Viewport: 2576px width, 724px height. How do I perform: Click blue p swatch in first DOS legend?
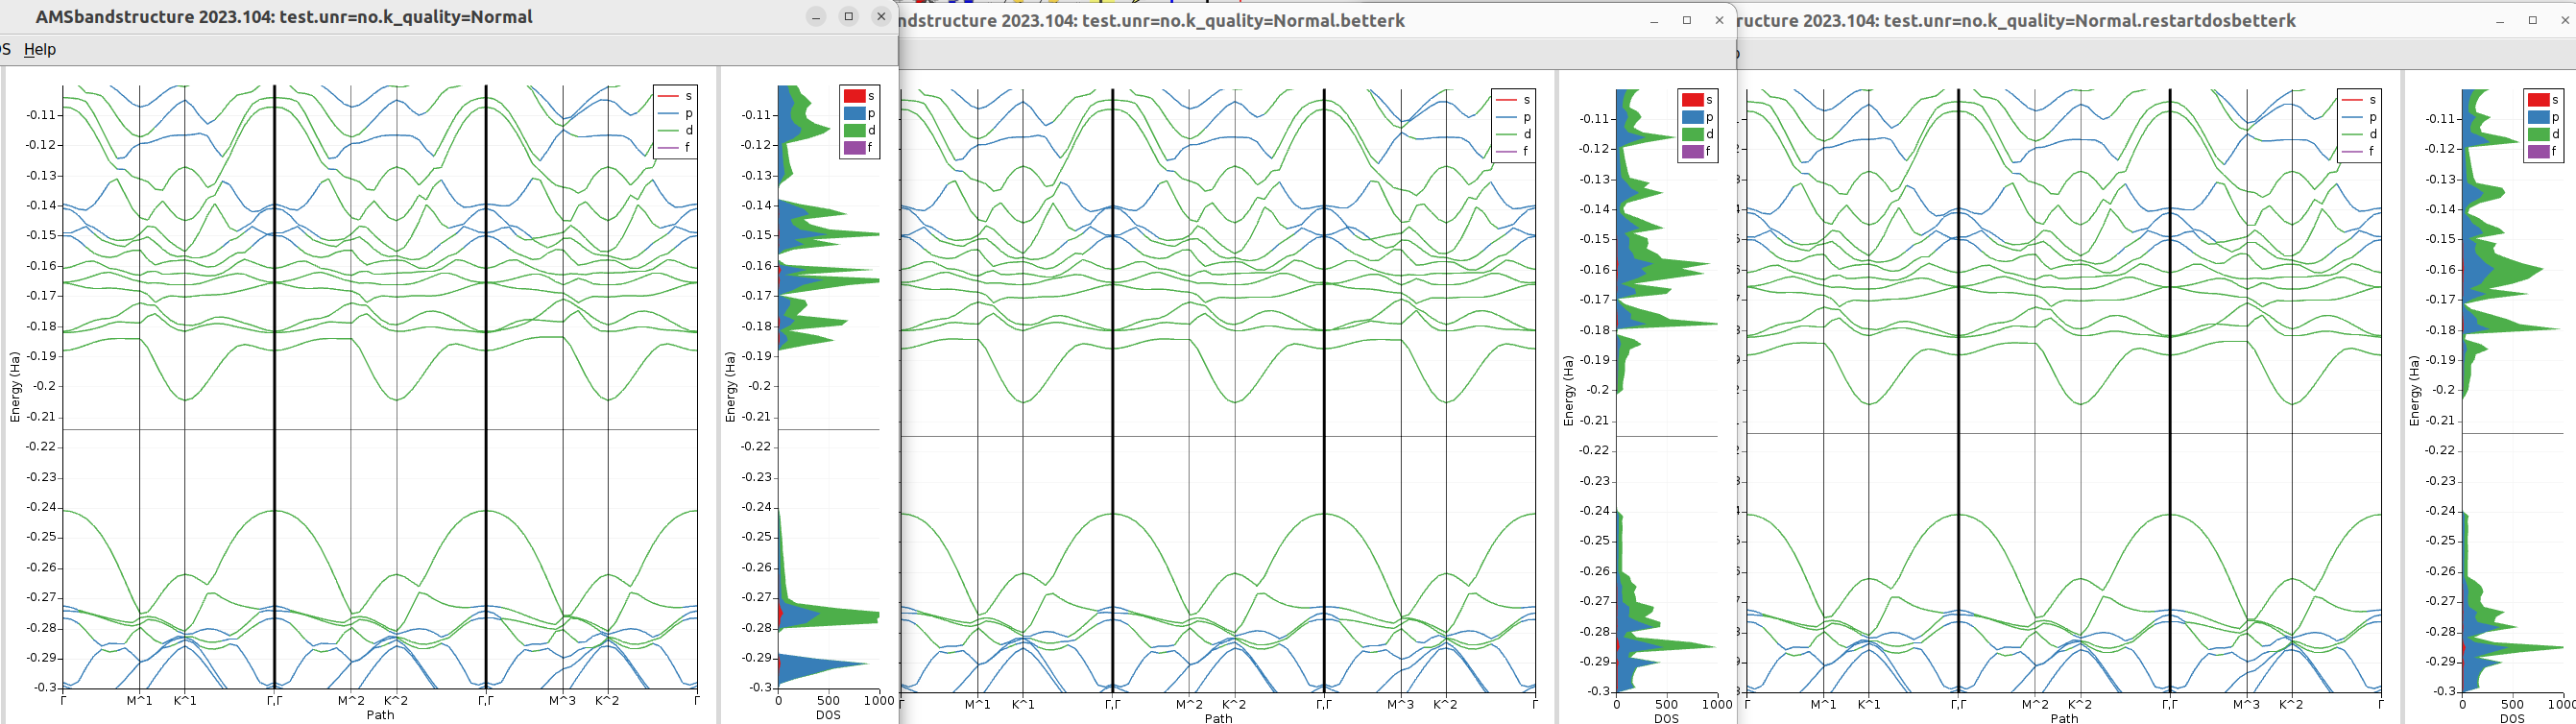(854, 113)
